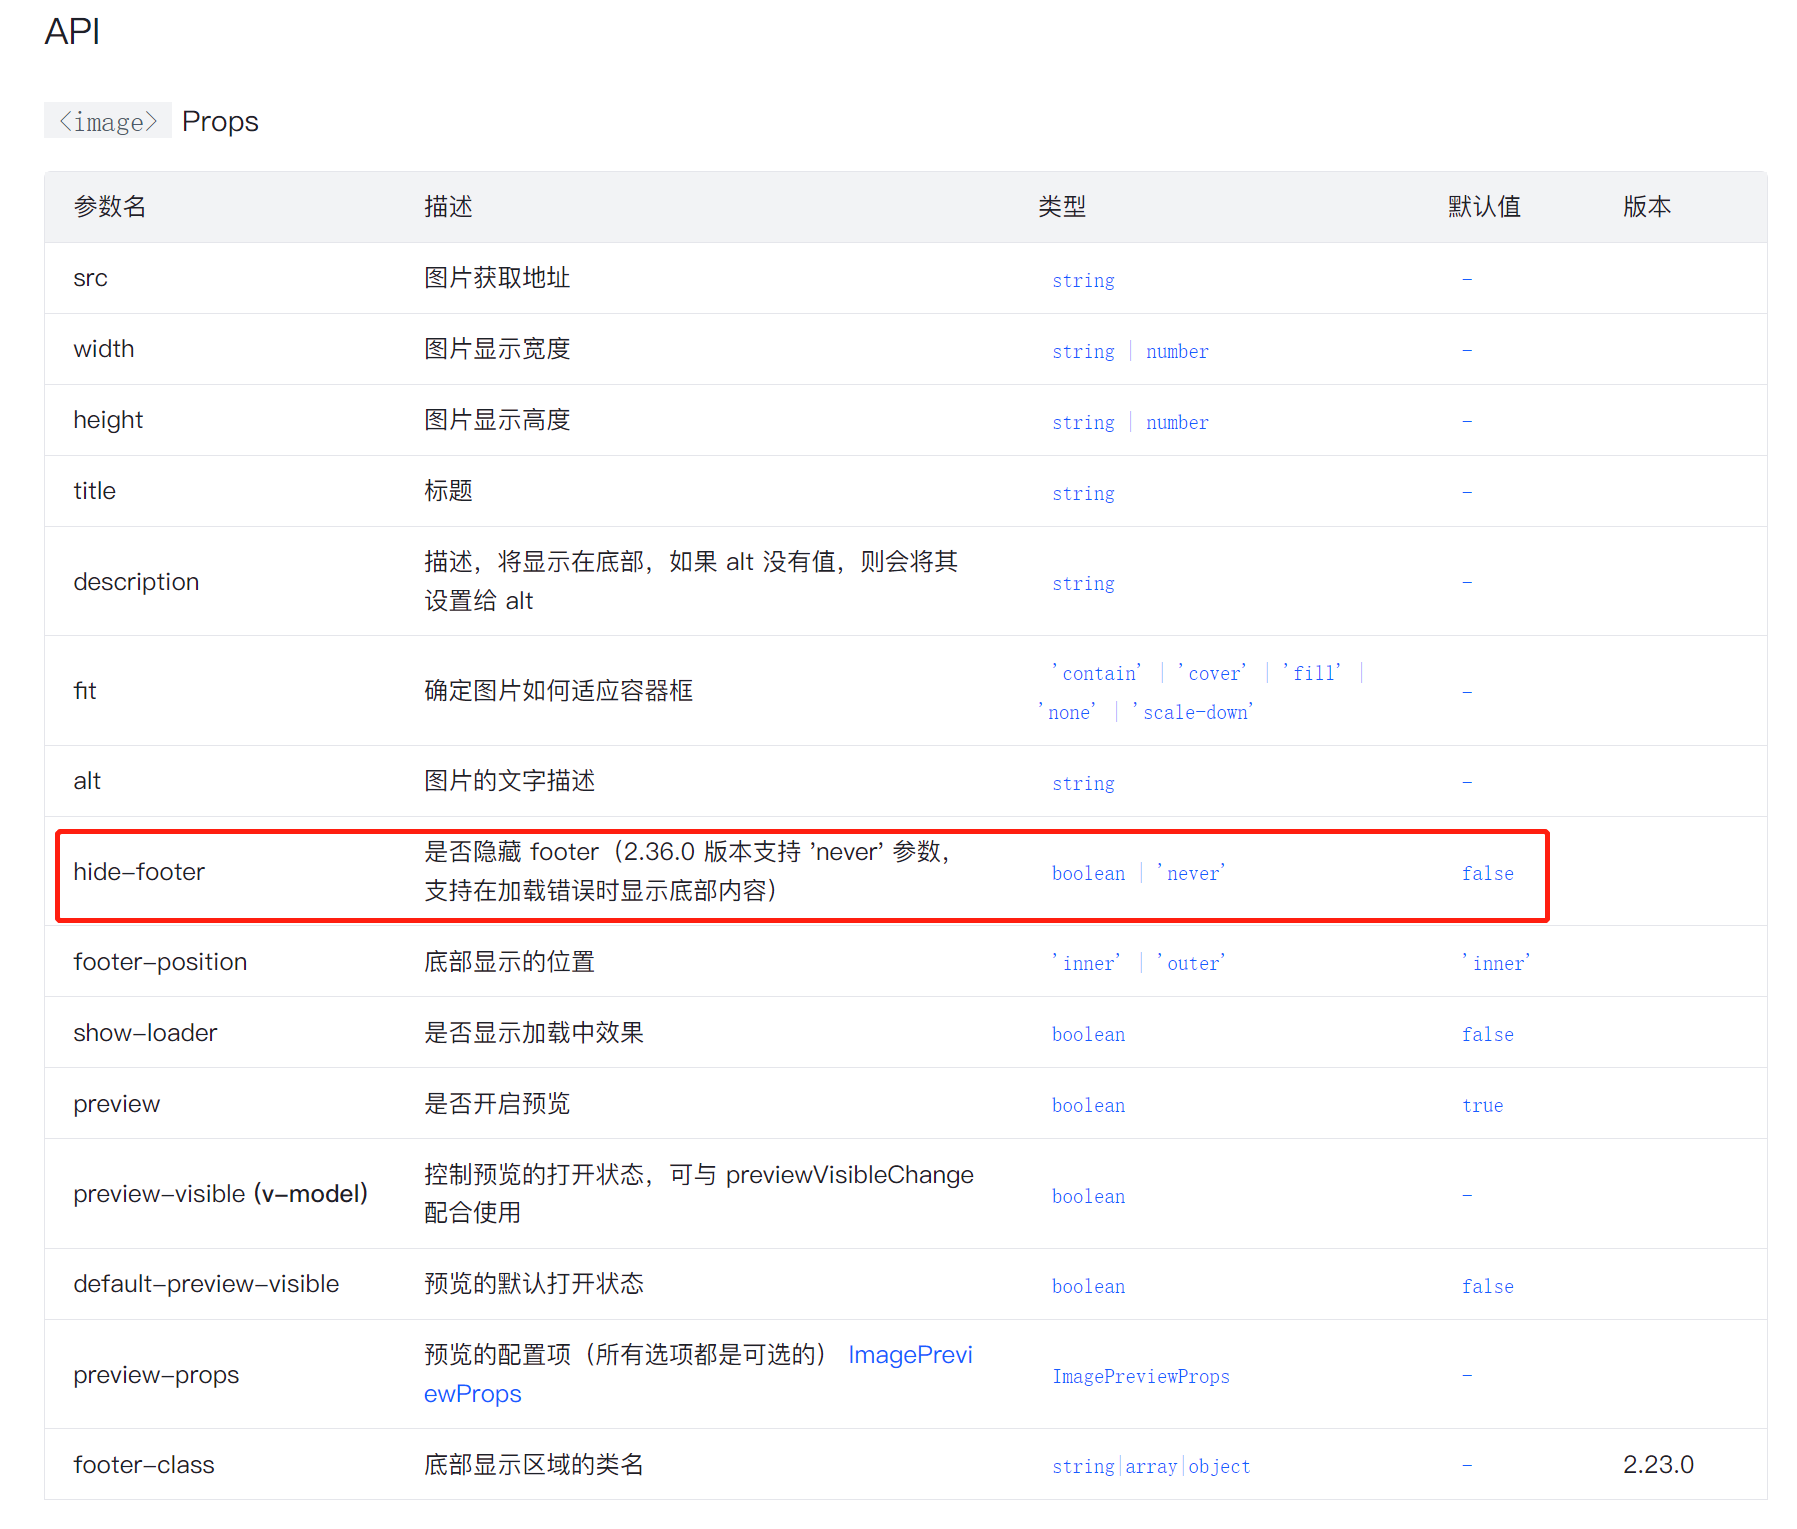This screenshot has height=1529, width=1797.
Task: Click the <image> tag label near Props heading
Action: (x=107, y=121)
